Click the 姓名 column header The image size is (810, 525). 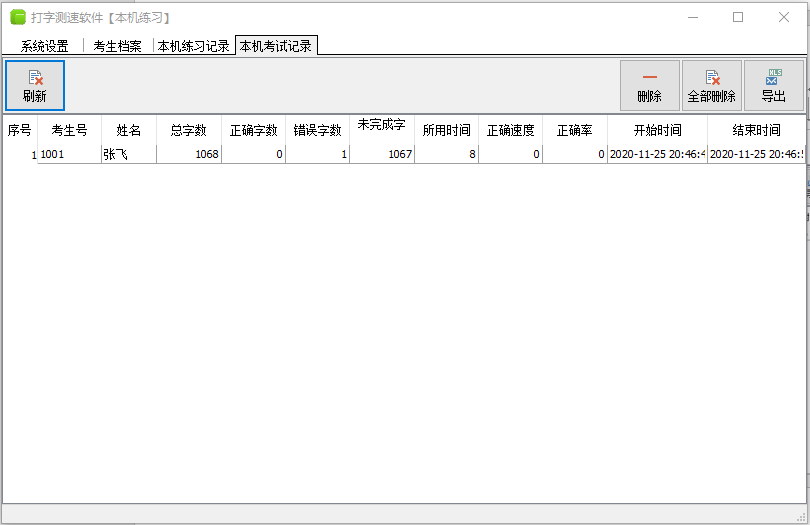[128, 130]
